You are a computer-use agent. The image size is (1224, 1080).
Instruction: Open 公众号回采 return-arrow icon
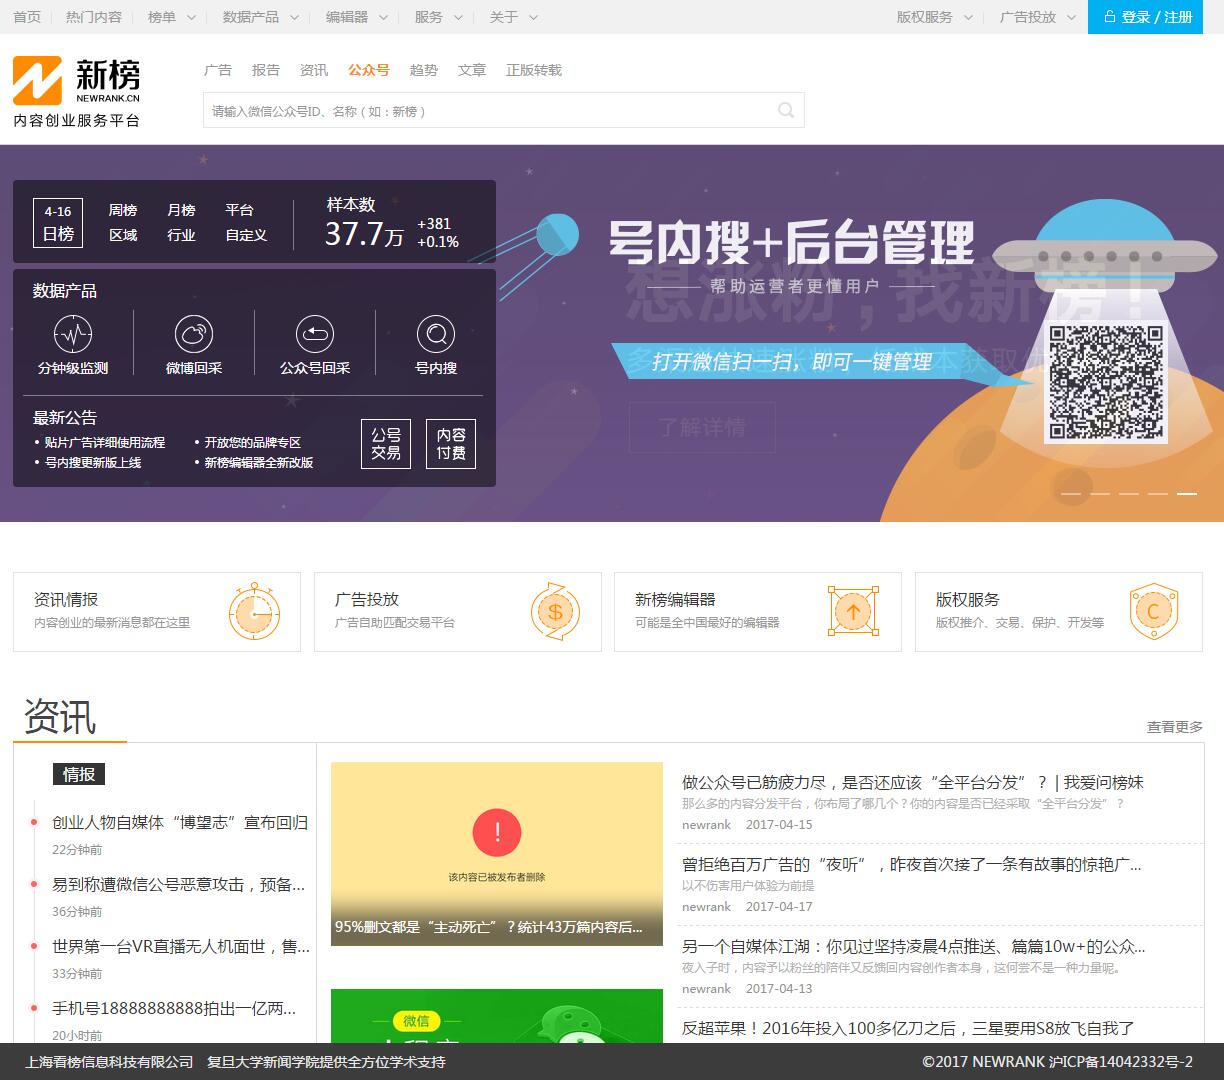point(315,334)
